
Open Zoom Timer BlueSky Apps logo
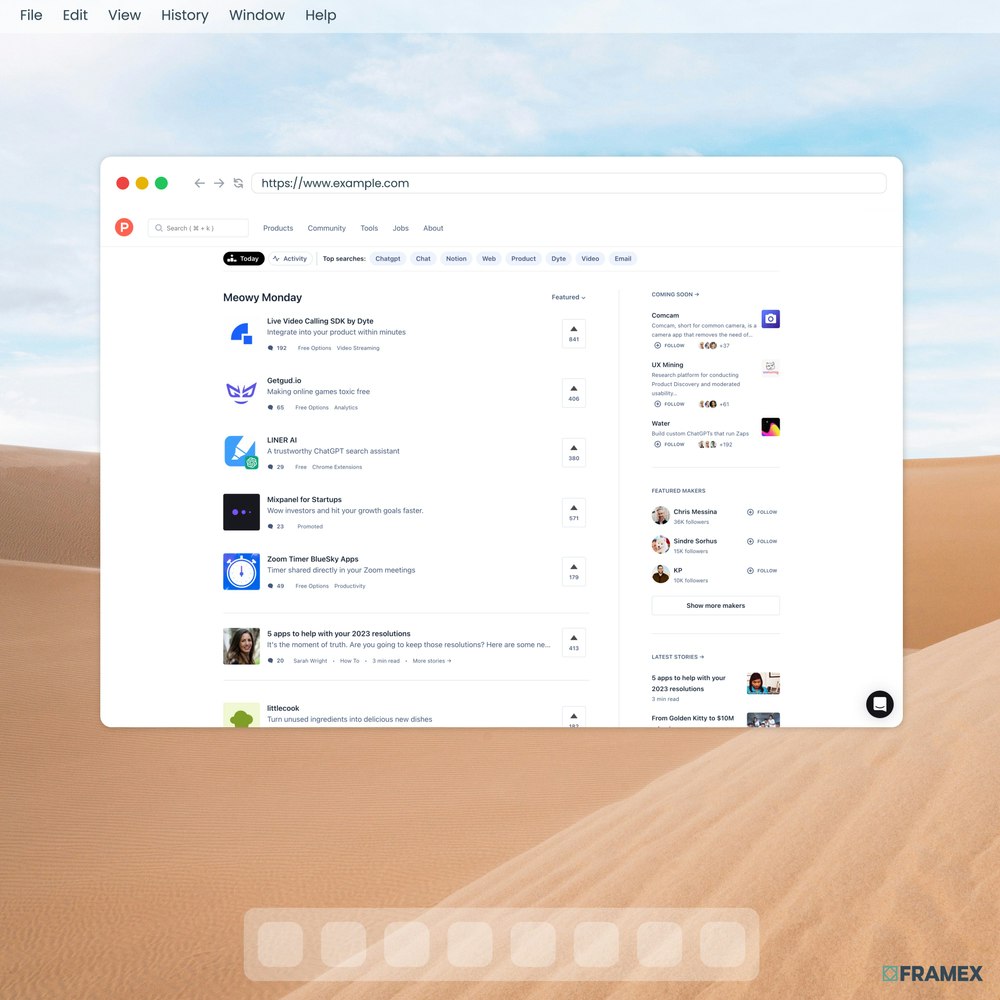point(241,571)
